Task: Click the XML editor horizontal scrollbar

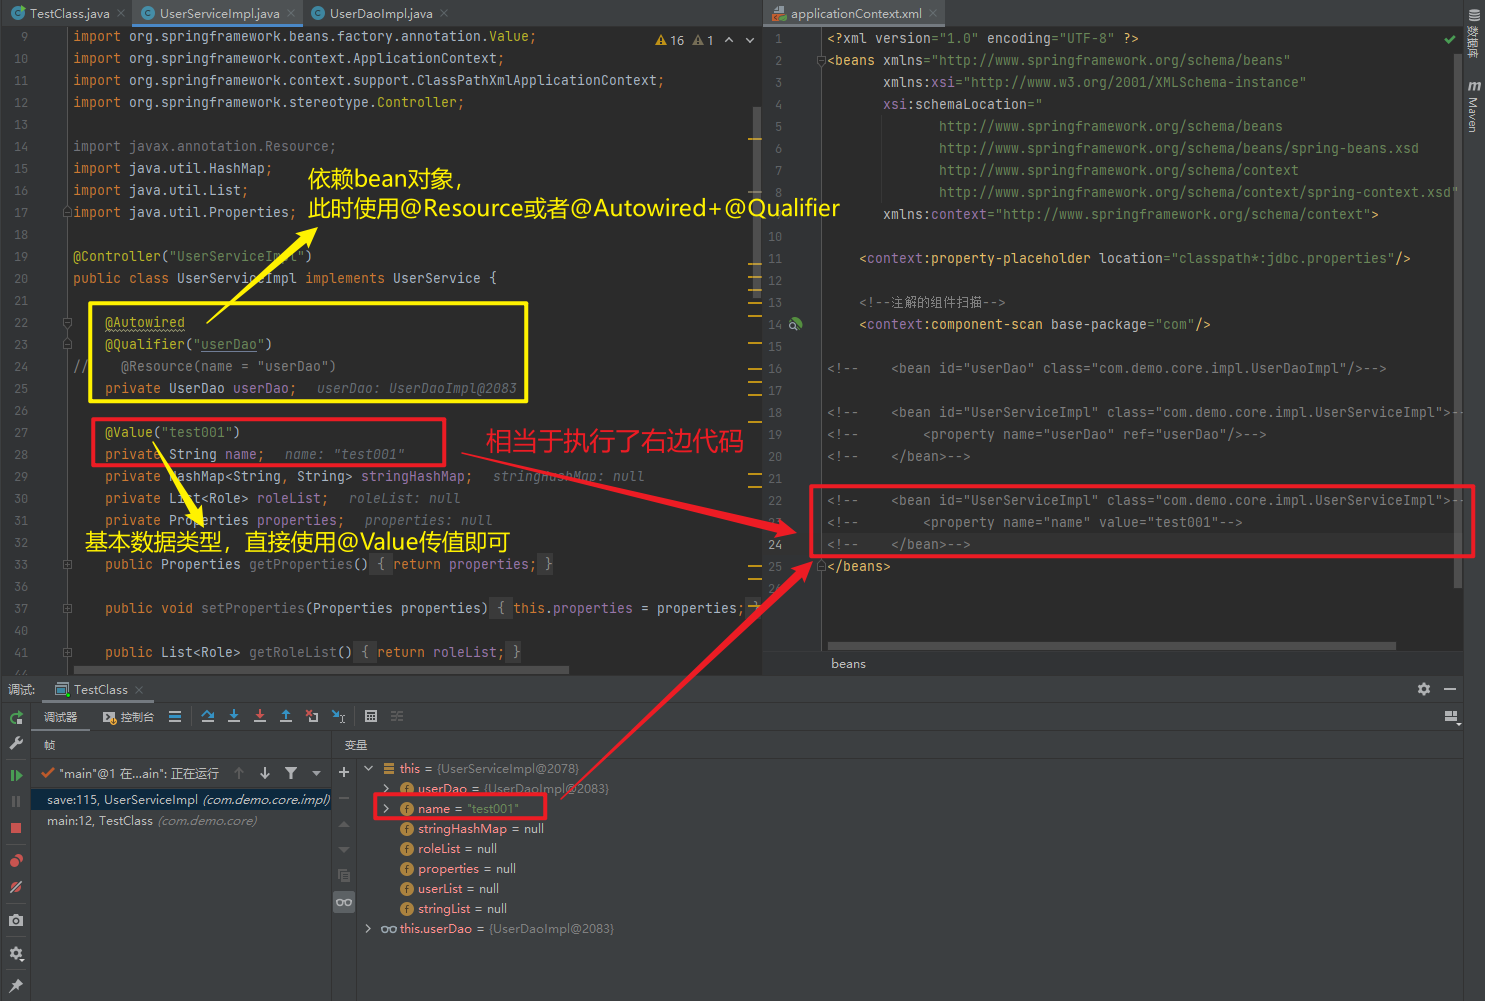Action: (1111, 646)
